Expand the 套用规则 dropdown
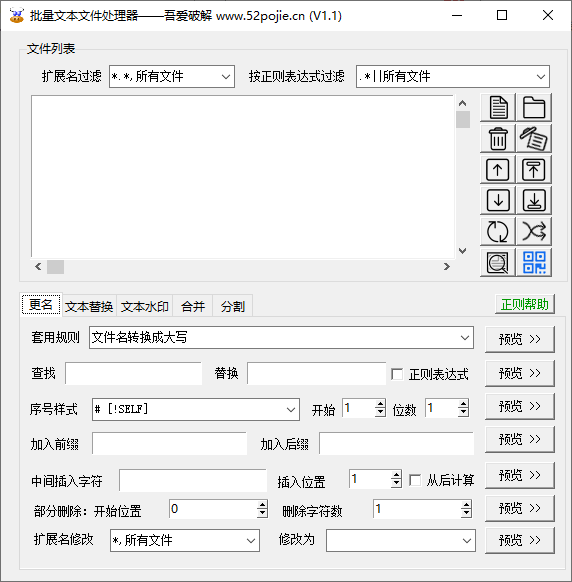This screenshot has width=572, height=582. click(x=281, y=337)
